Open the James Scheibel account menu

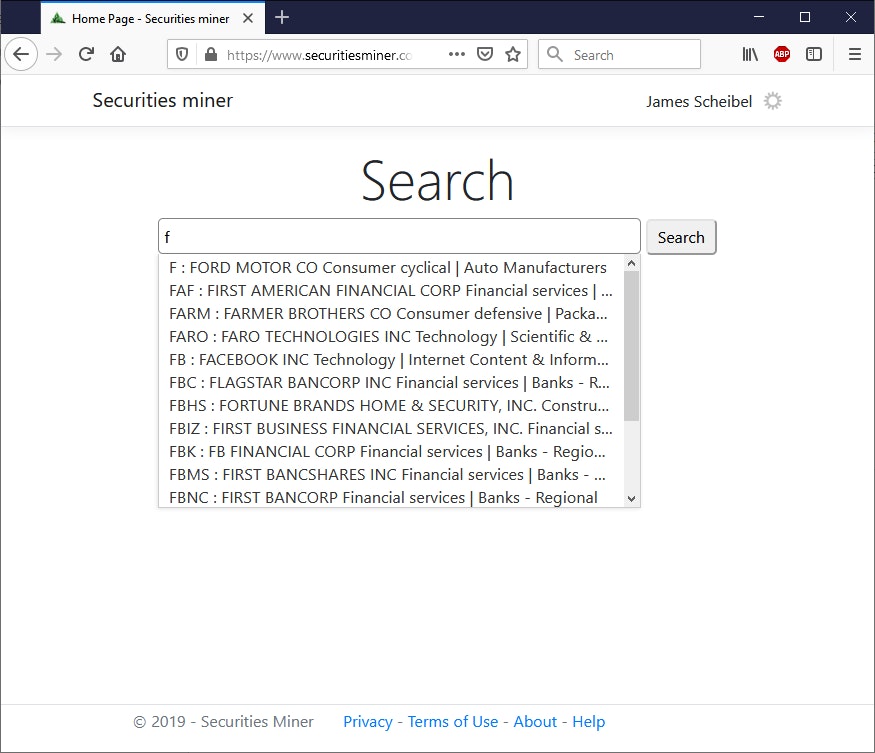coord(699,101)
